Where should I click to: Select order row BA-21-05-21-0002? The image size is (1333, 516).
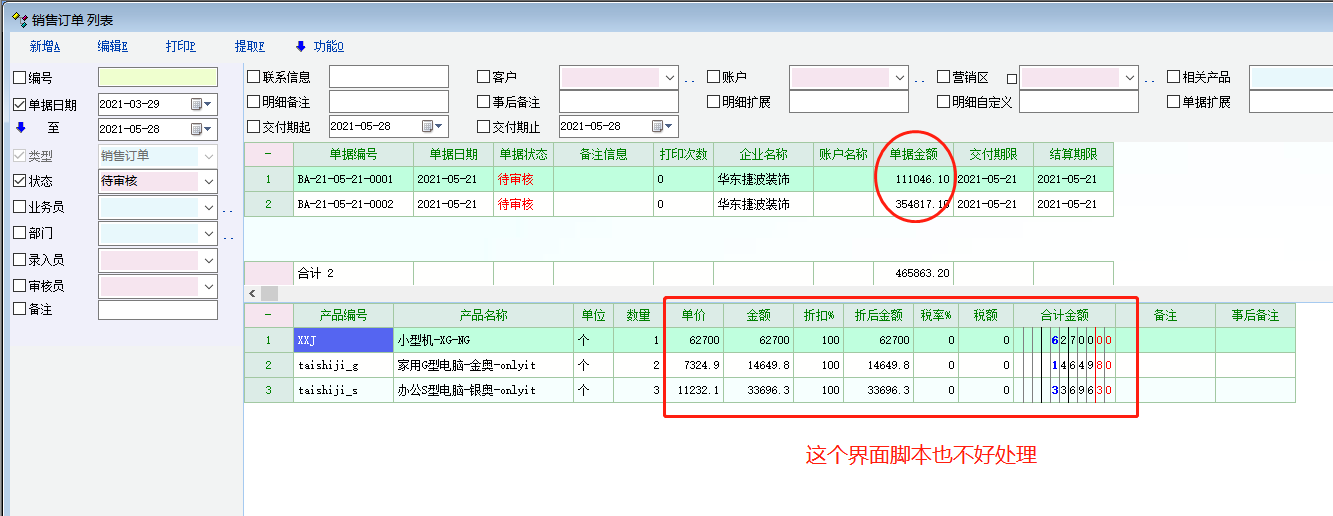coord(343,204)
